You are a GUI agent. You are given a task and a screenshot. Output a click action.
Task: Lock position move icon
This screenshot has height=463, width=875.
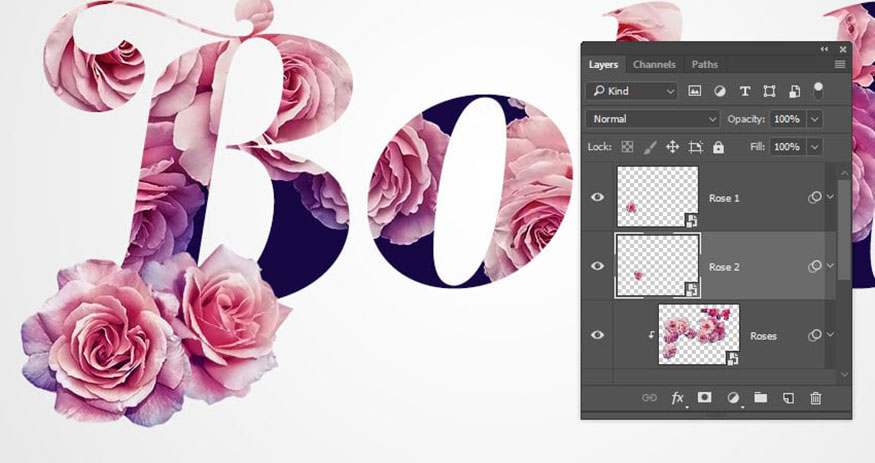pos(672,147)
